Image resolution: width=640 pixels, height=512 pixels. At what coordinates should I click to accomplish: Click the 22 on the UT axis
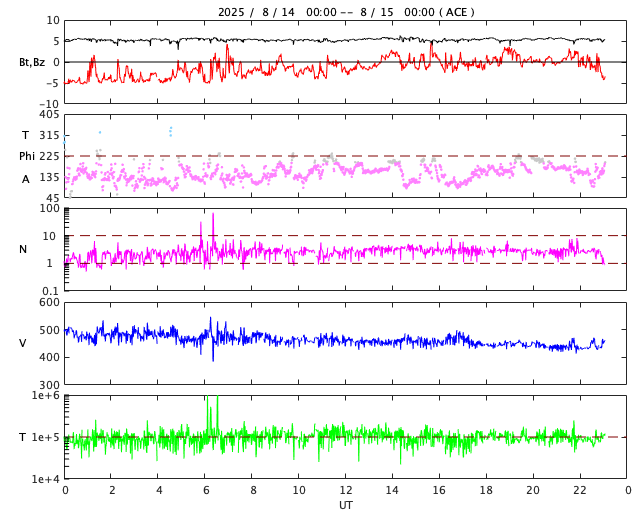pyautogui.click(x=580, y=490)
